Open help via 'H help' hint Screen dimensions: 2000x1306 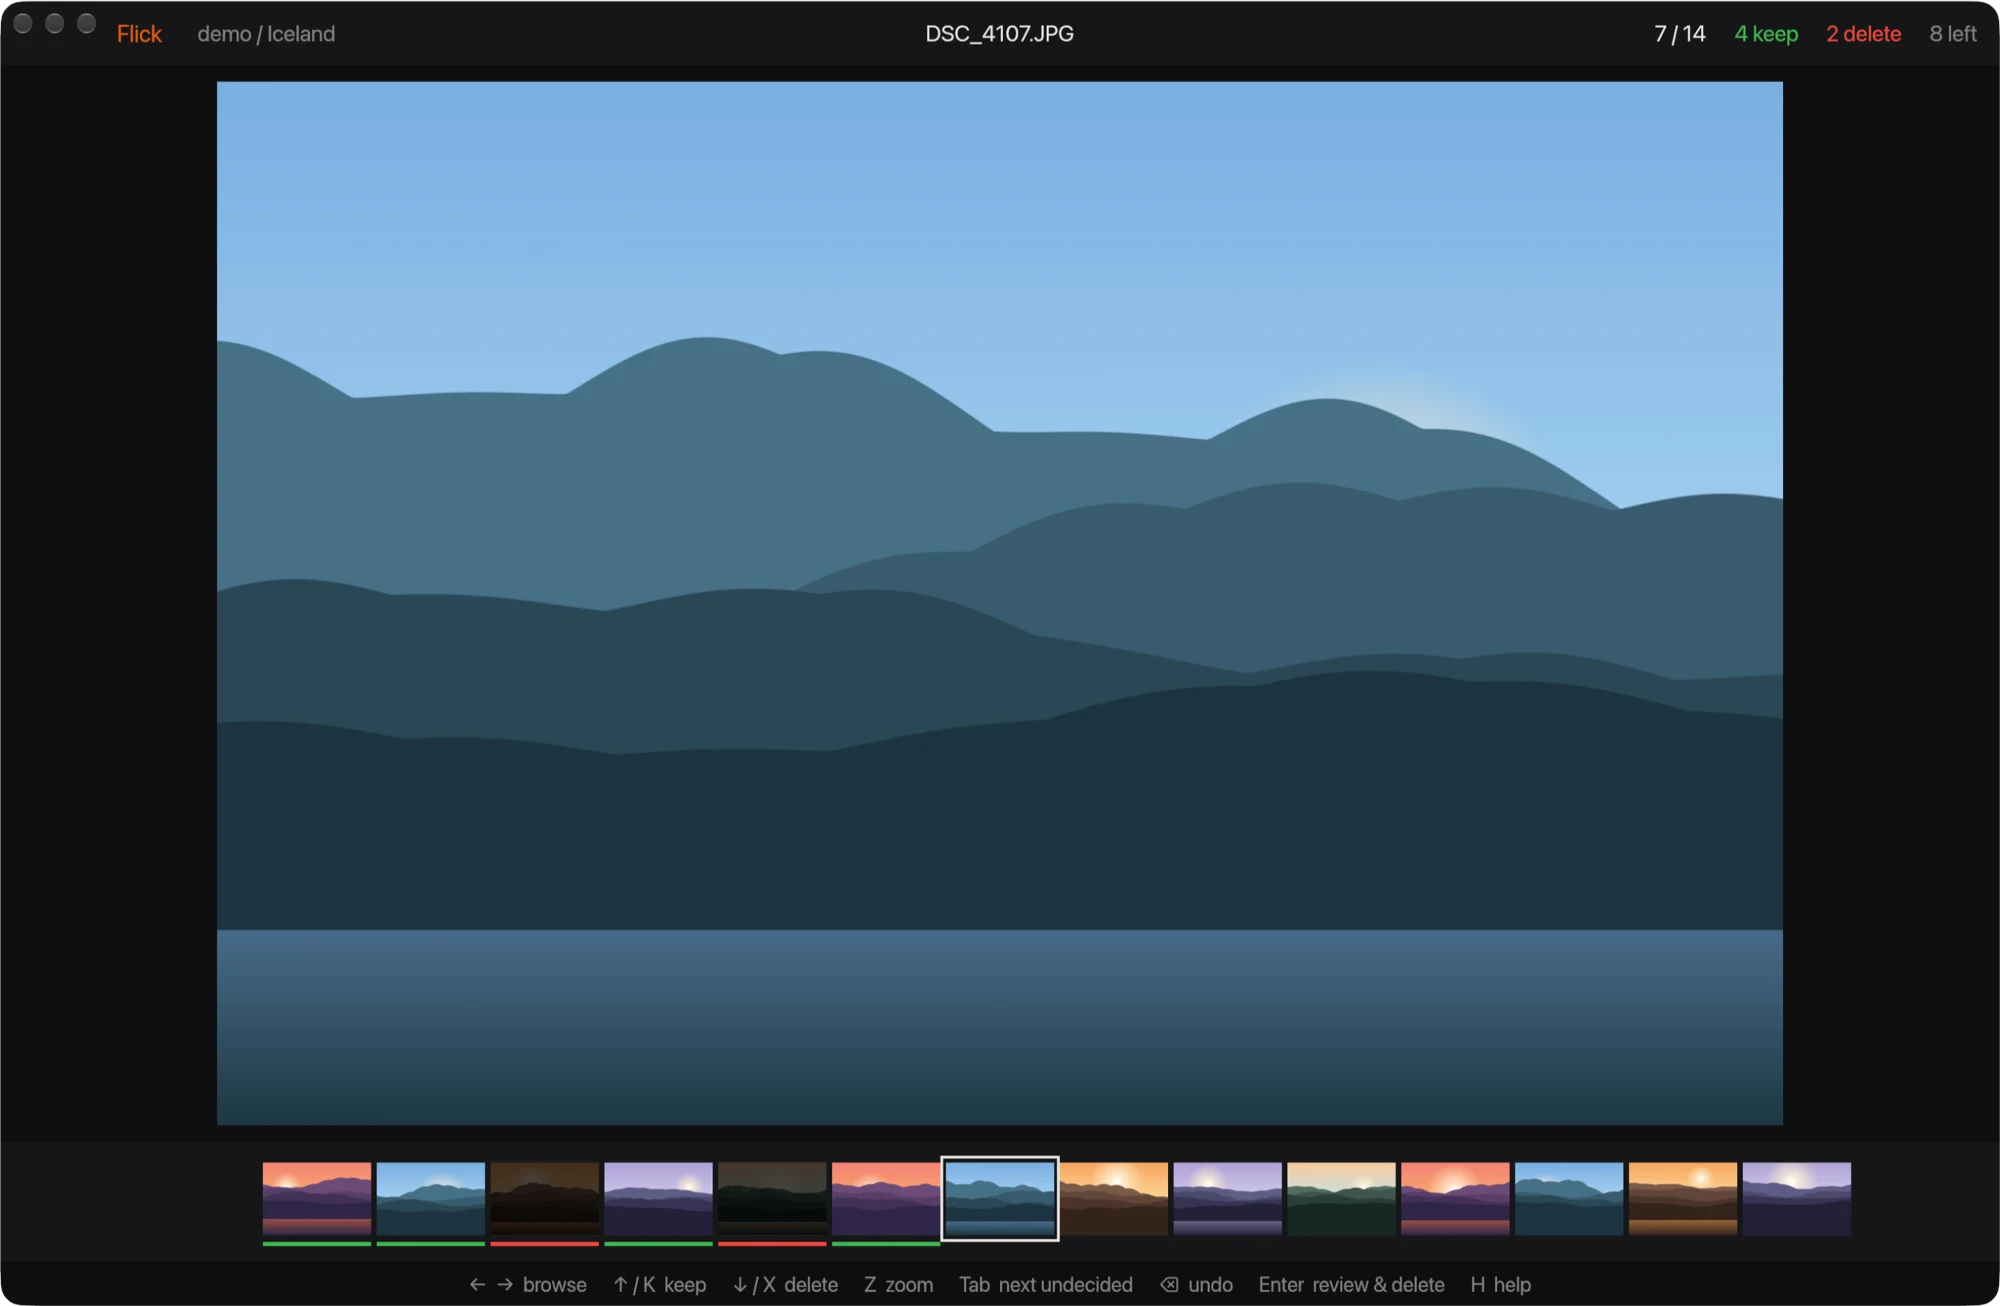click(x=1500, y=1285)
